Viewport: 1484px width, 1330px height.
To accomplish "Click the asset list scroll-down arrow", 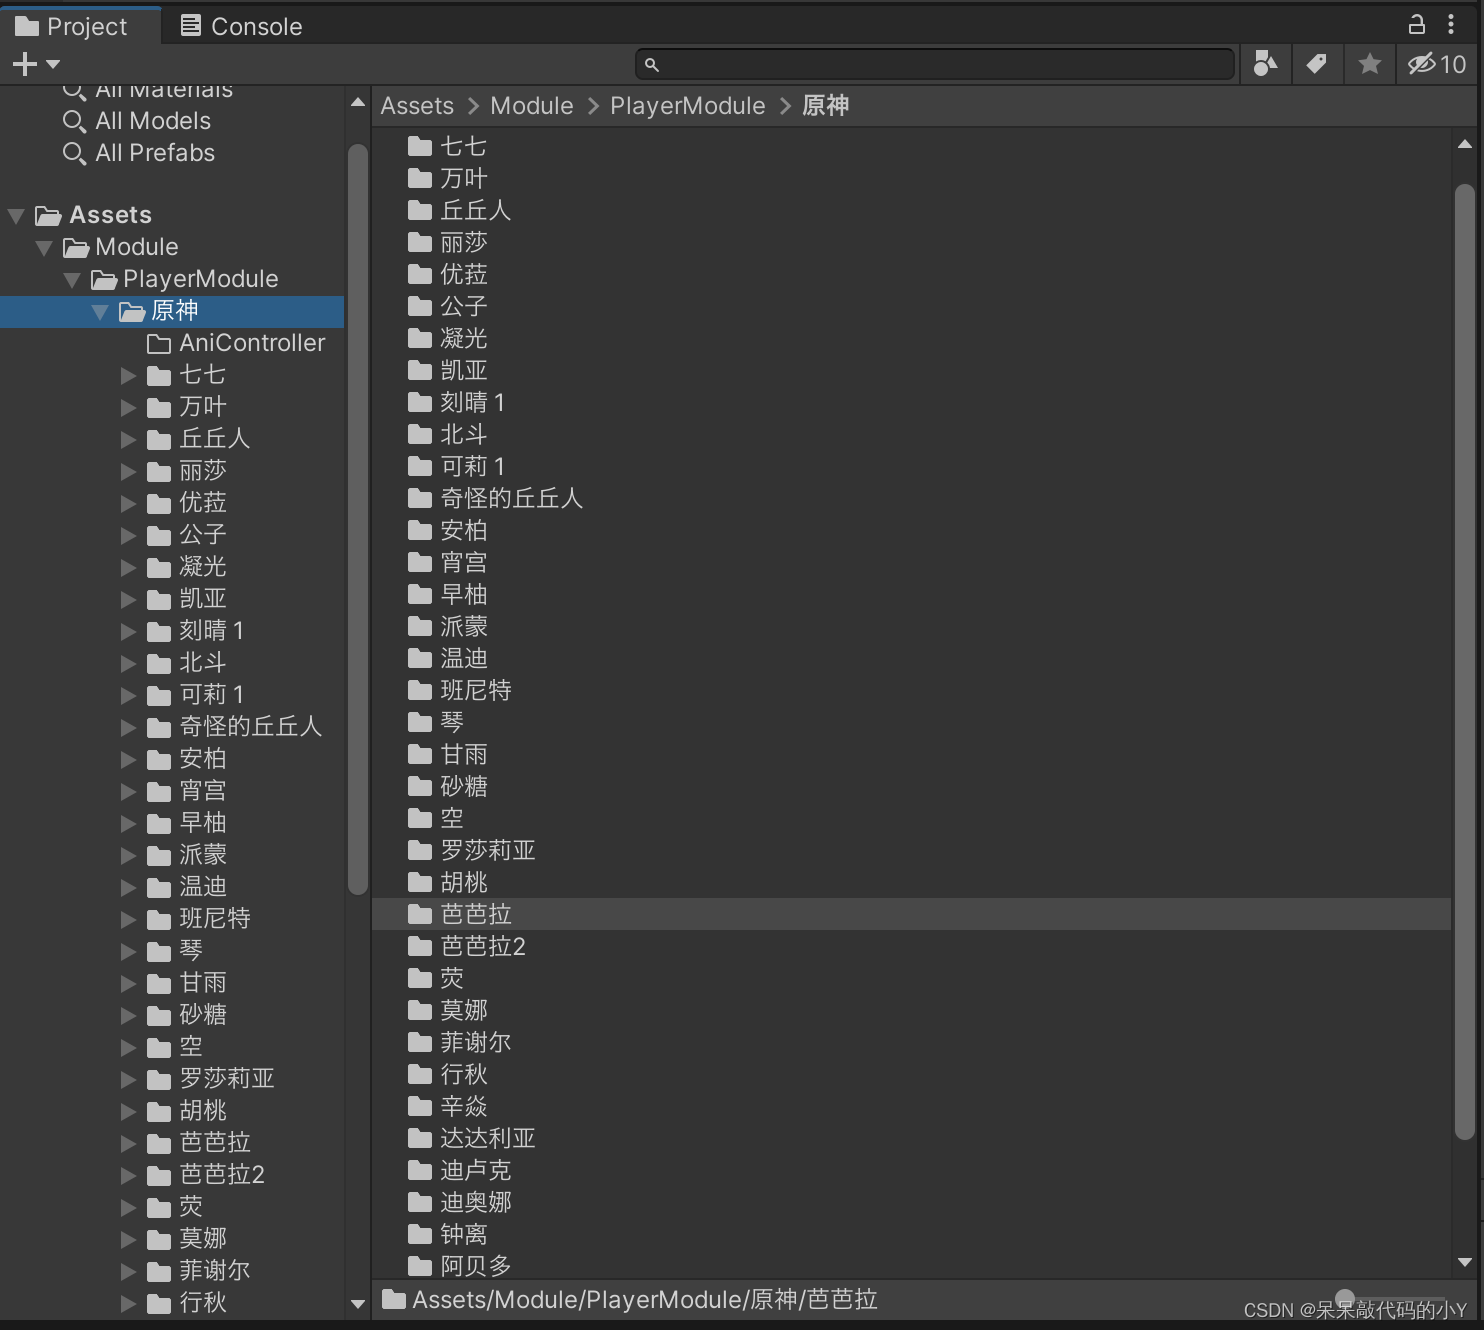I will (1465, 1263).
